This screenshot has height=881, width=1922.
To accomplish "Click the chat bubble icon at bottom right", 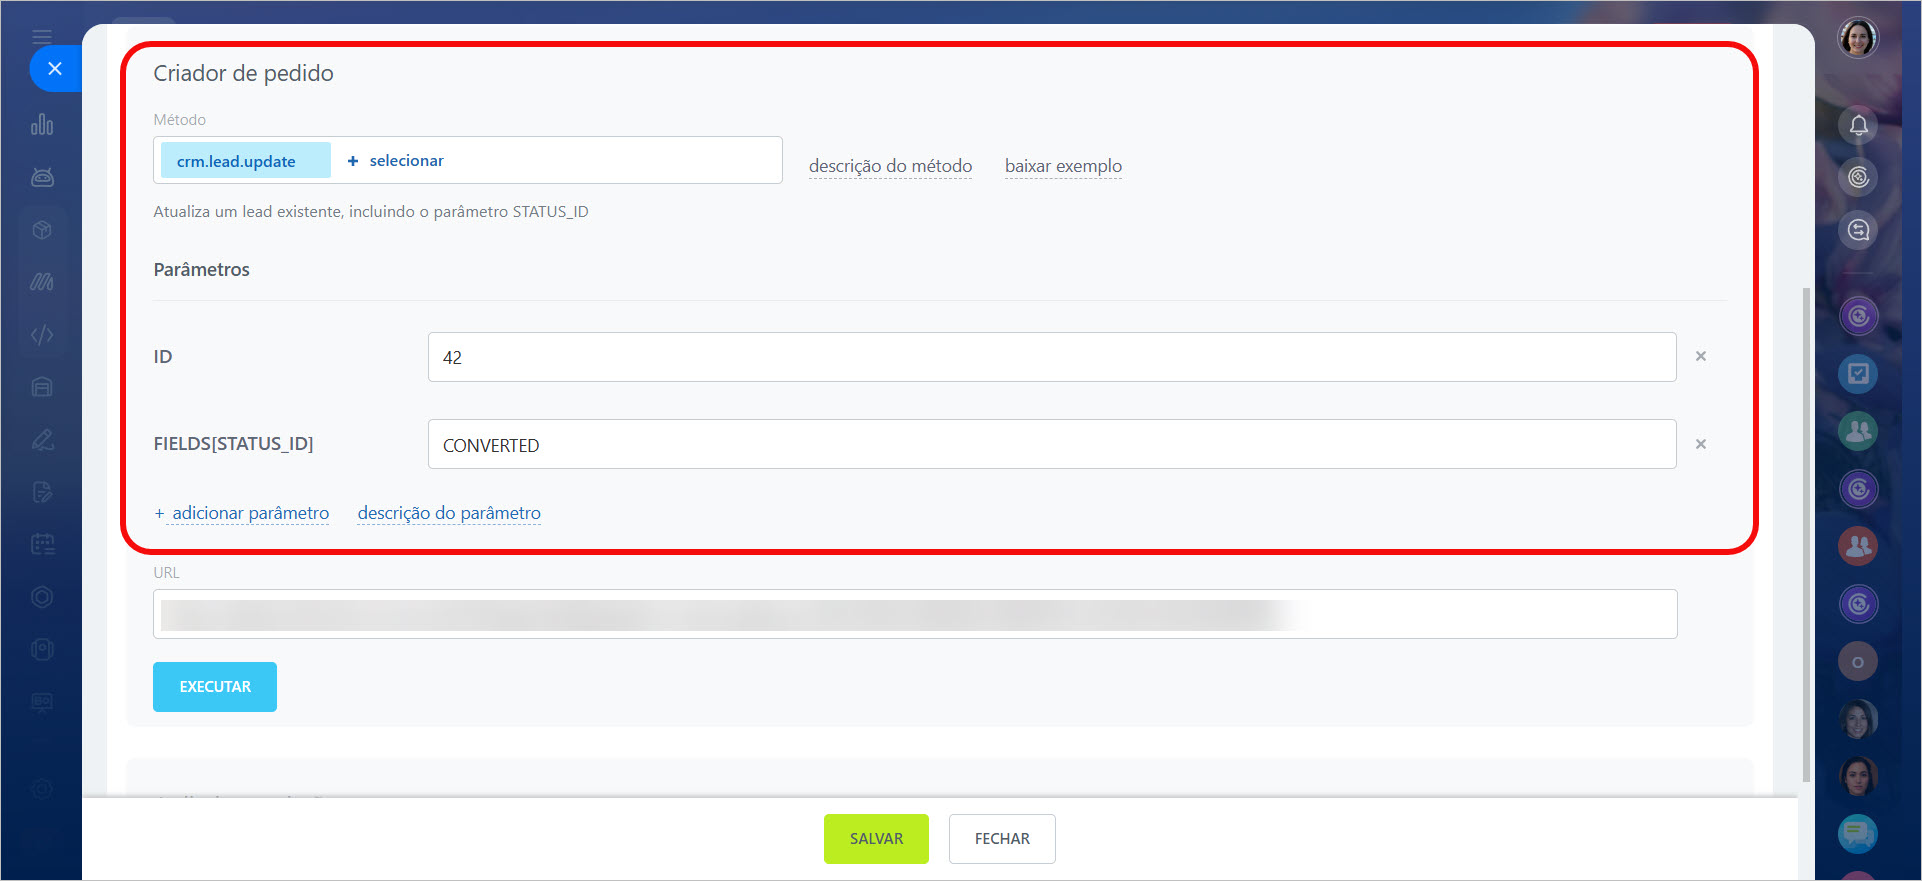I will [1858, 833].
